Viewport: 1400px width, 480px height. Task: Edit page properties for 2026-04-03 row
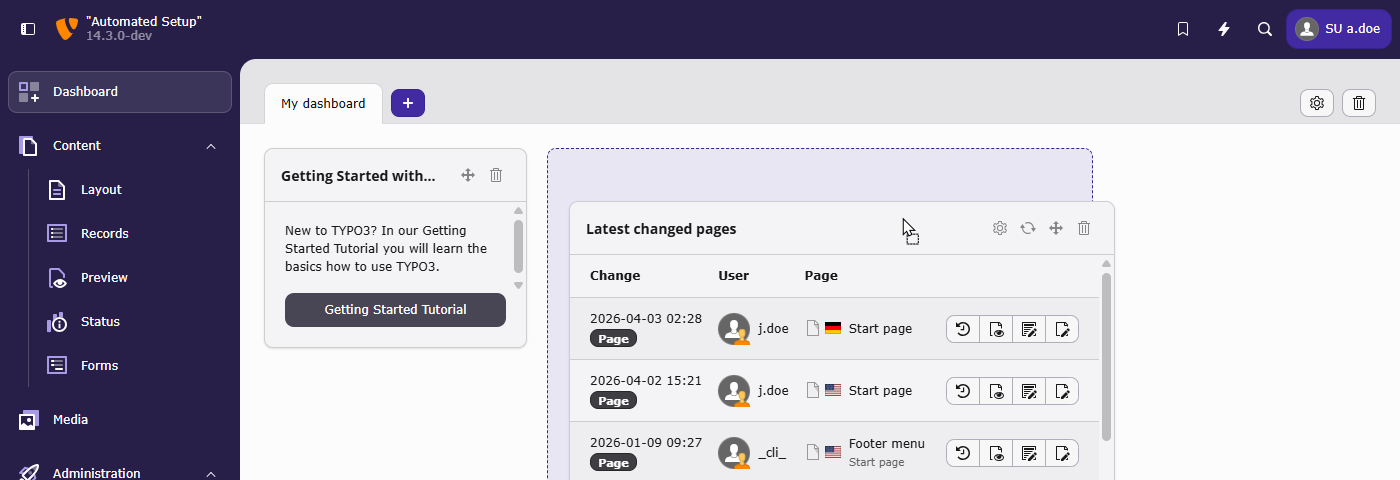click(x=1062, y=329)
